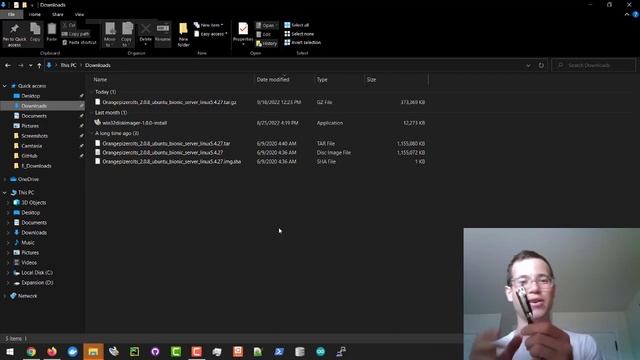The image size is (640, 360).
Task: Click the Rename ribbon icon
Action: (x=163, y=33)
